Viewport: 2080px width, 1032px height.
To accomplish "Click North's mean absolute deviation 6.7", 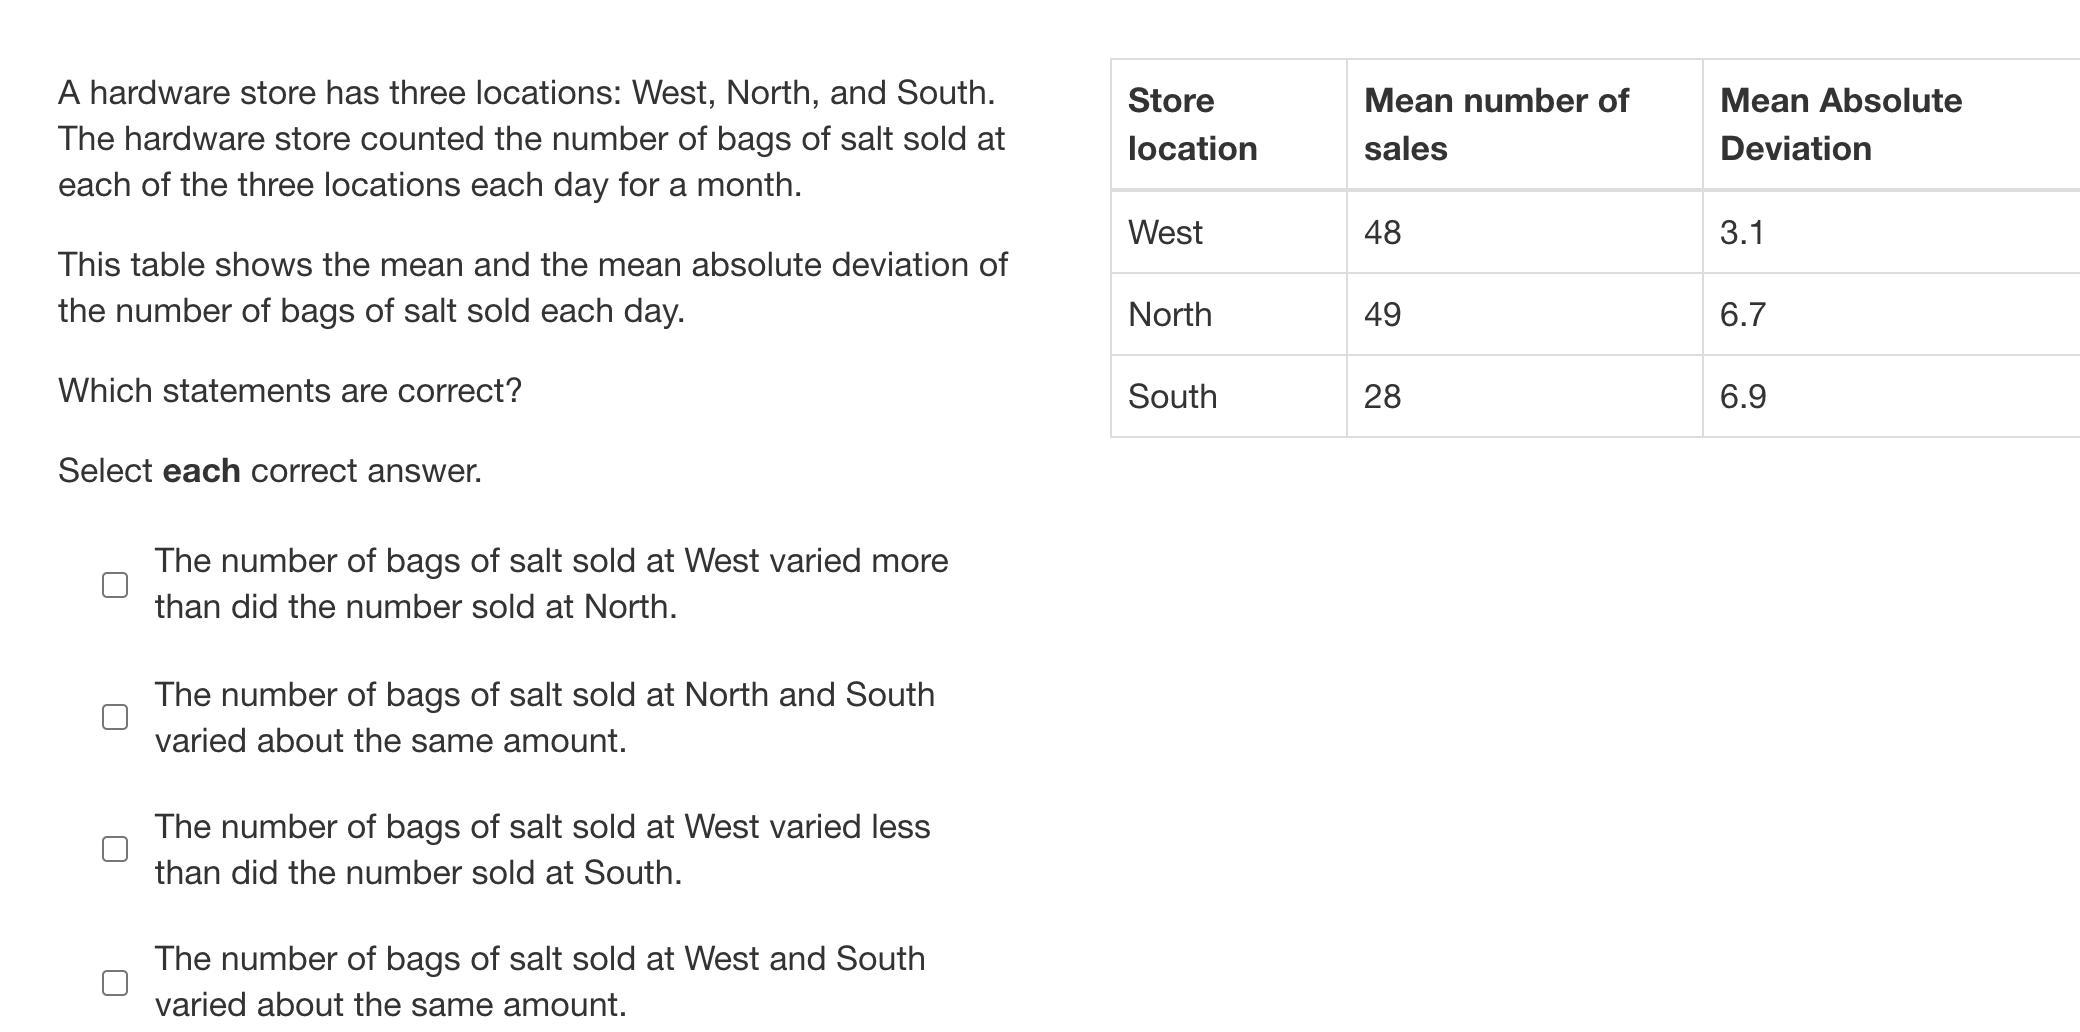I will 1743,314.
